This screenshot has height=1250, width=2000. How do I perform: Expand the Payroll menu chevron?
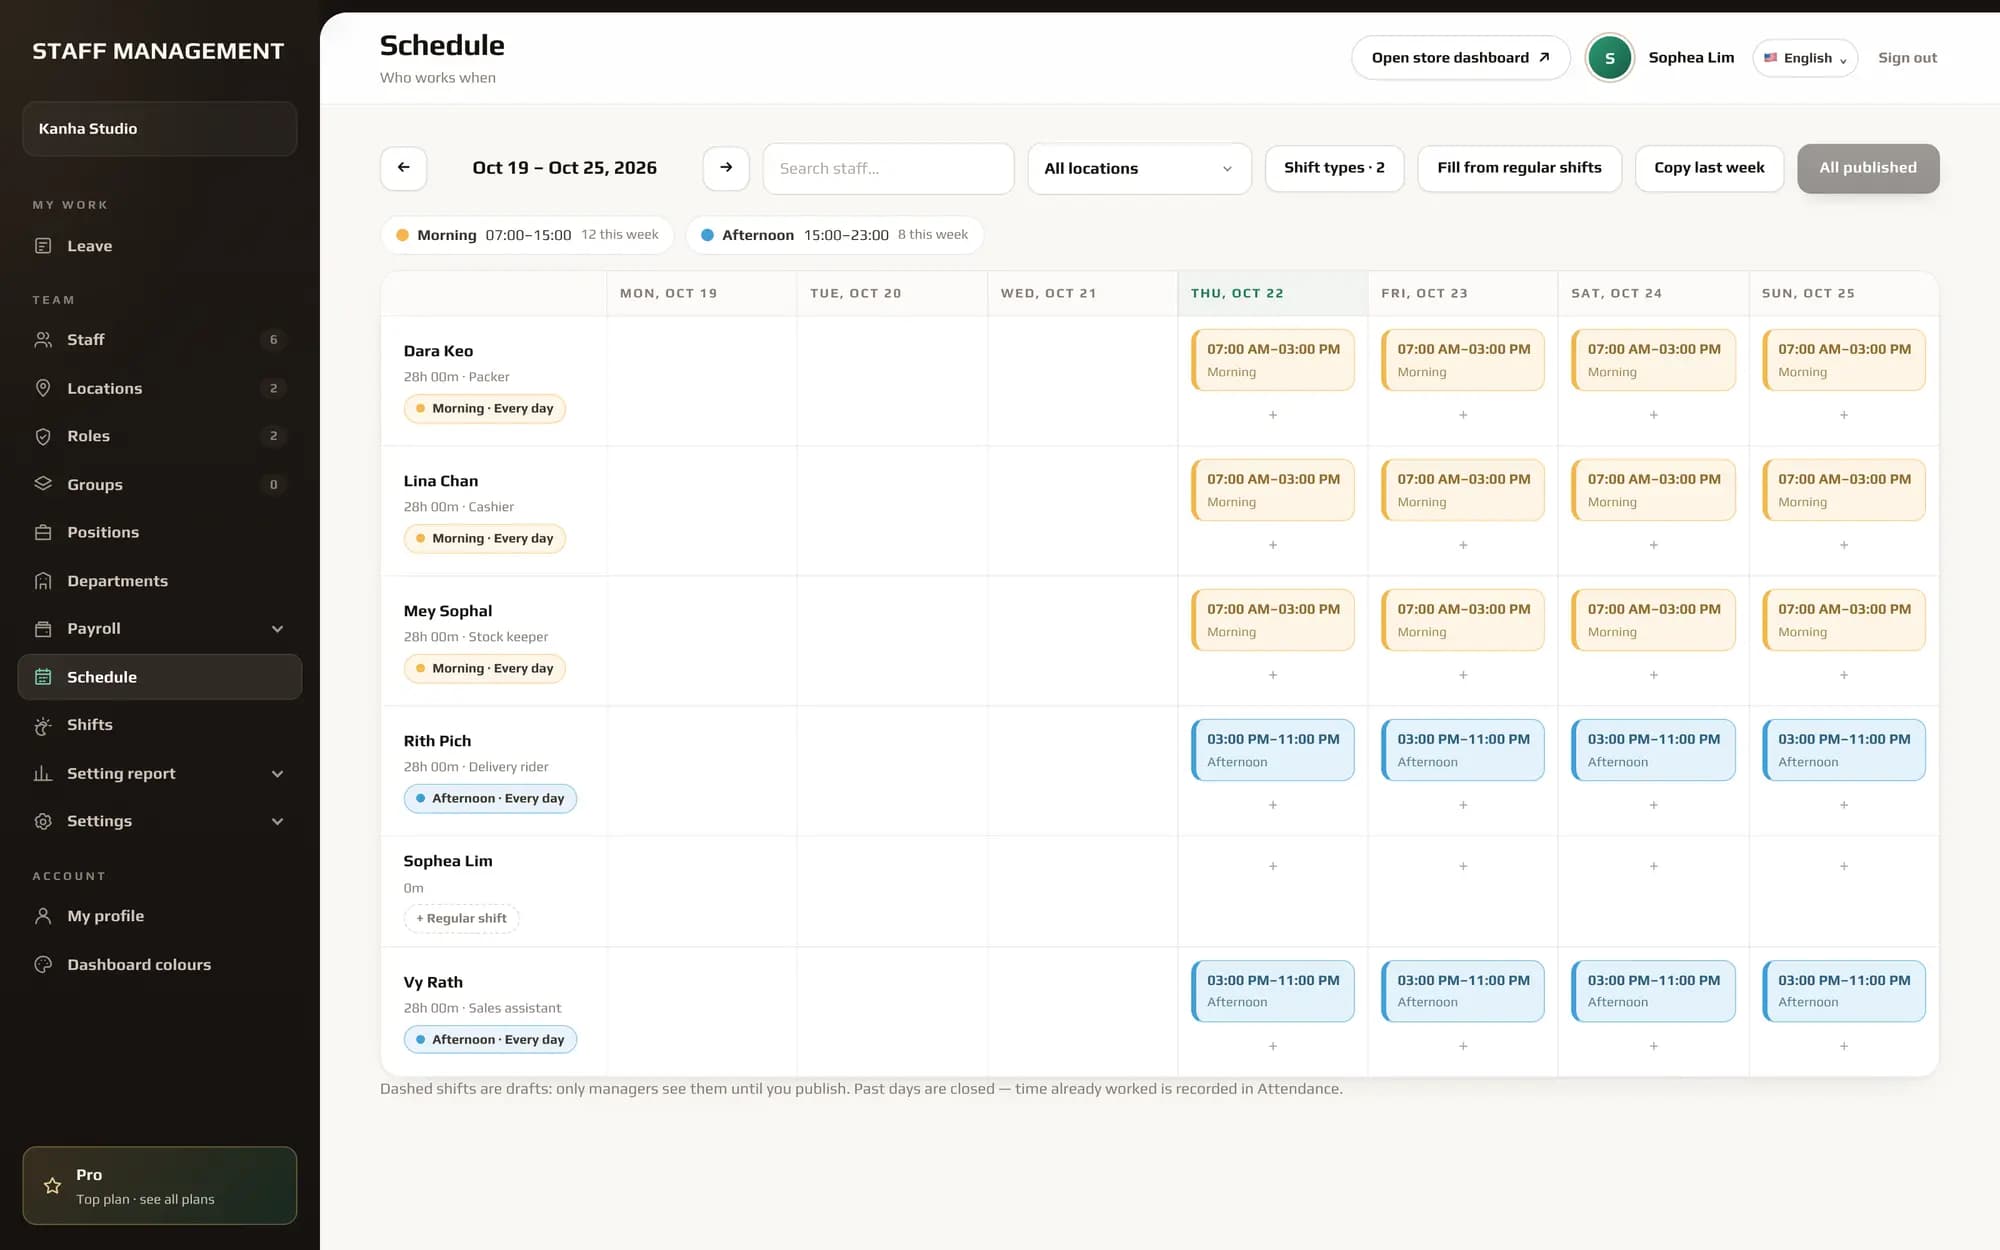point(278,629)
